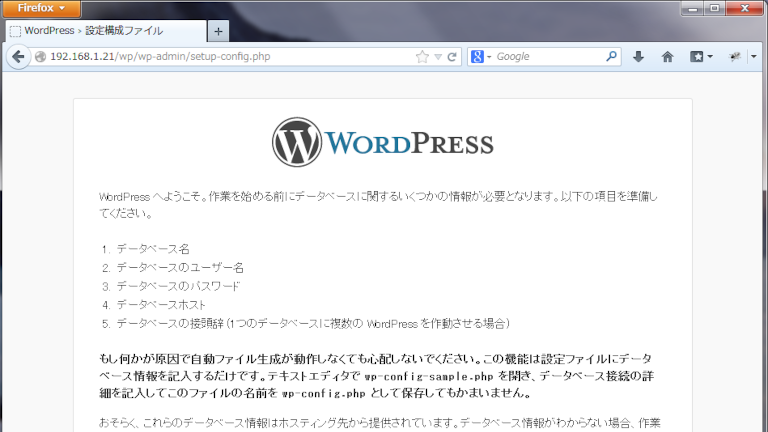
Task: Minimize the Firefox window
Action: [693, 8]
